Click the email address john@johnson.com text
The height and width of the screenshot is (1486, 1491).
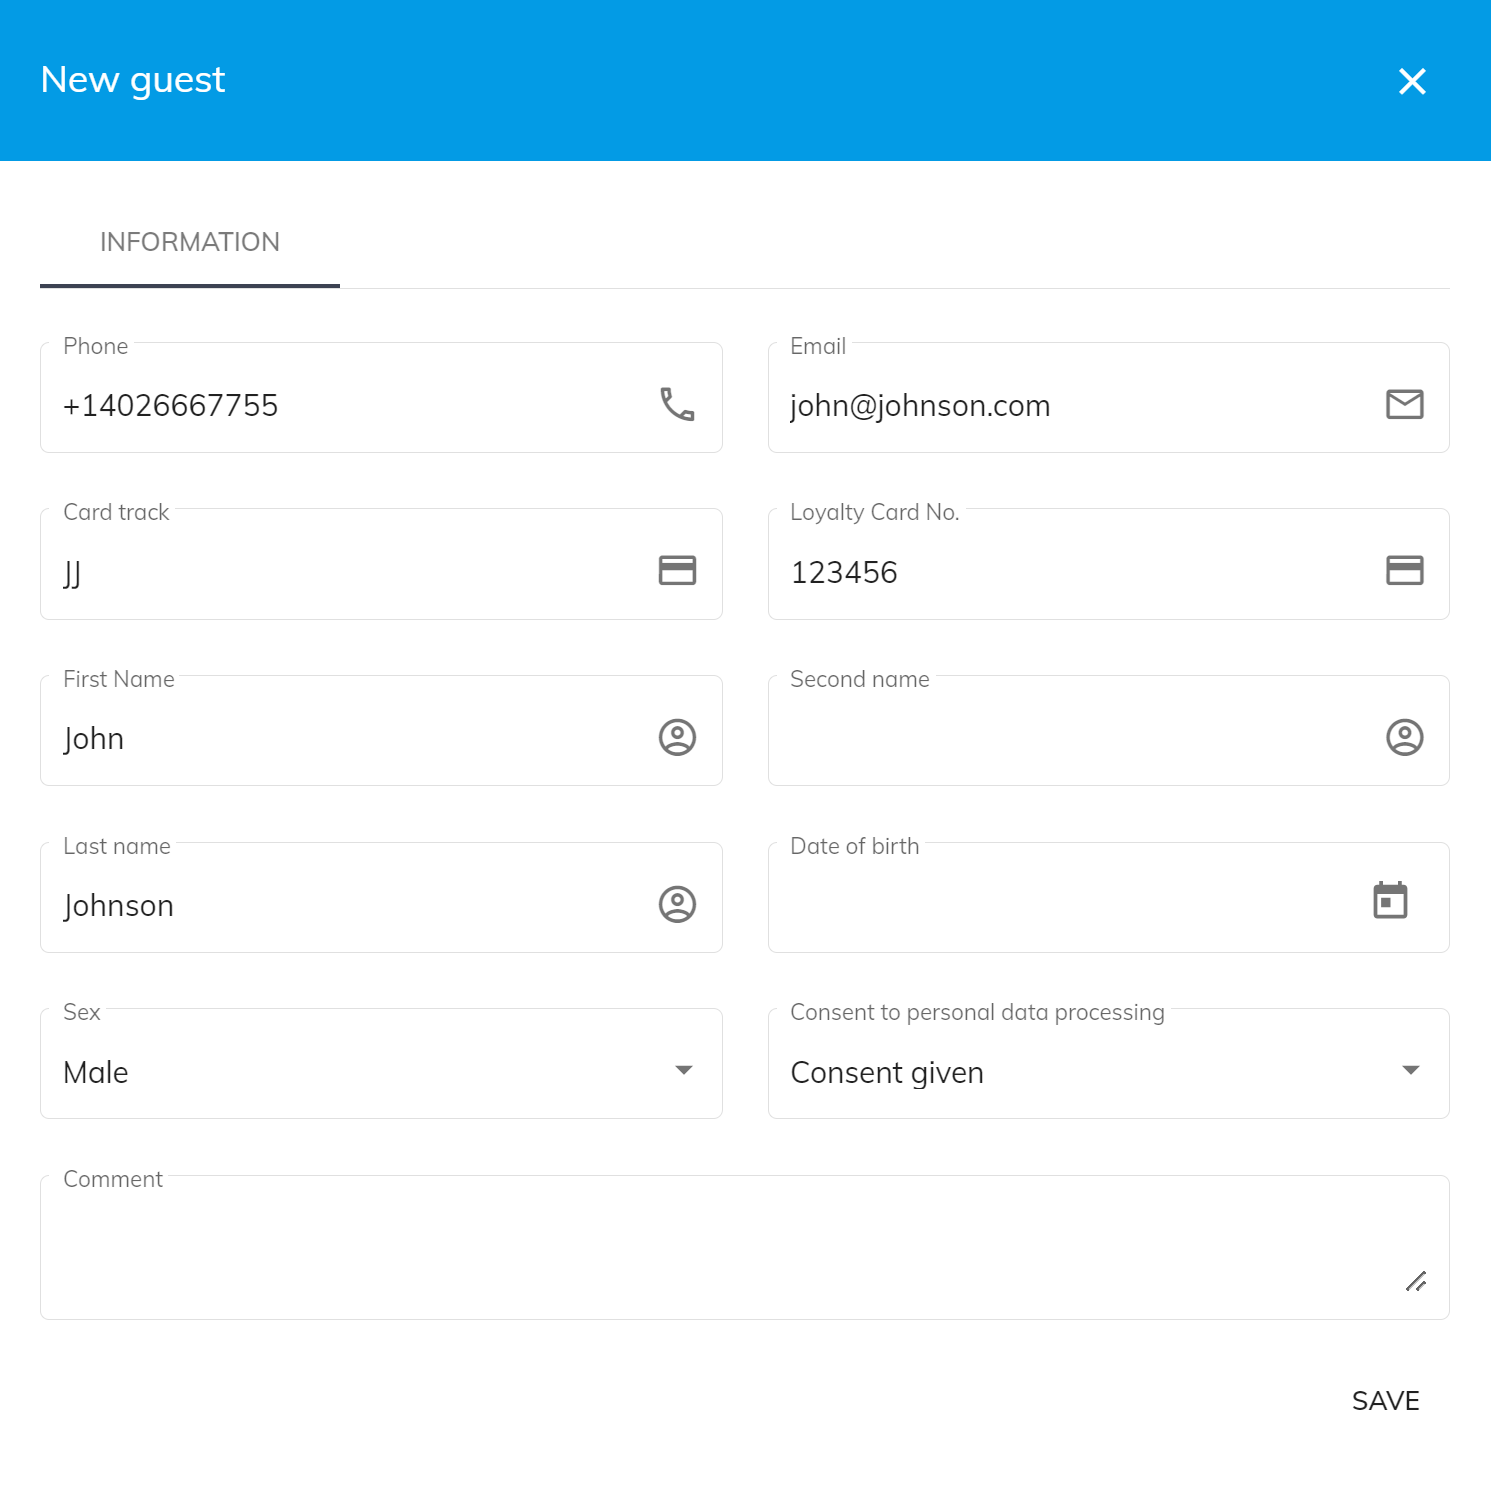(920, 406)
